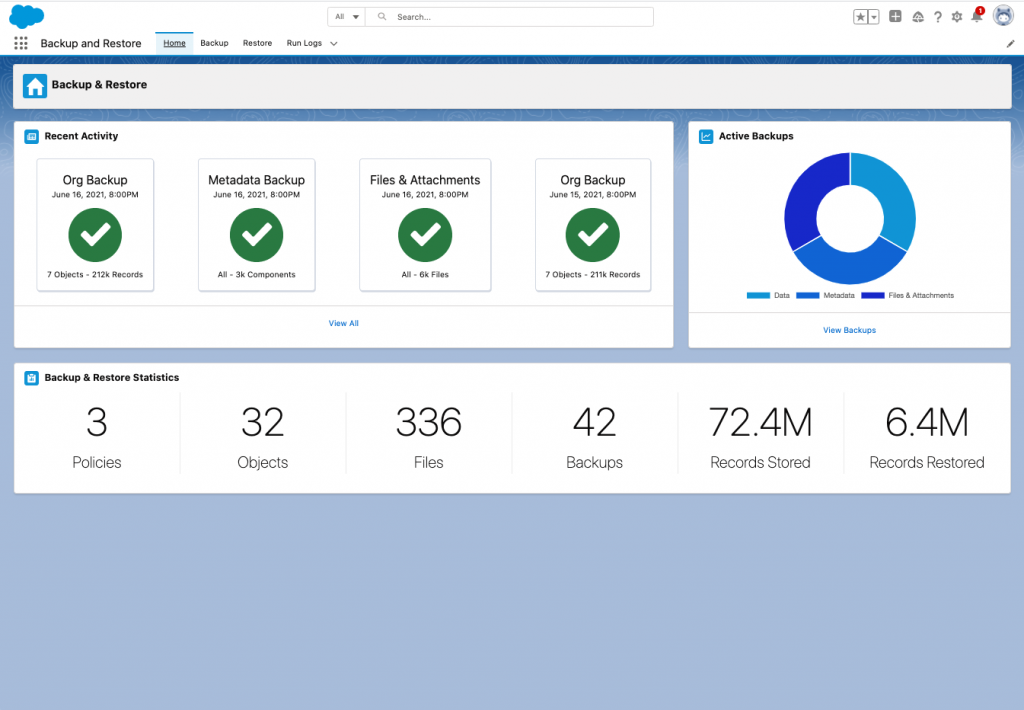This screenshot has height=710, width=1024.
Task: Open the App Launcher grid icon
Action: pos(21,43)
